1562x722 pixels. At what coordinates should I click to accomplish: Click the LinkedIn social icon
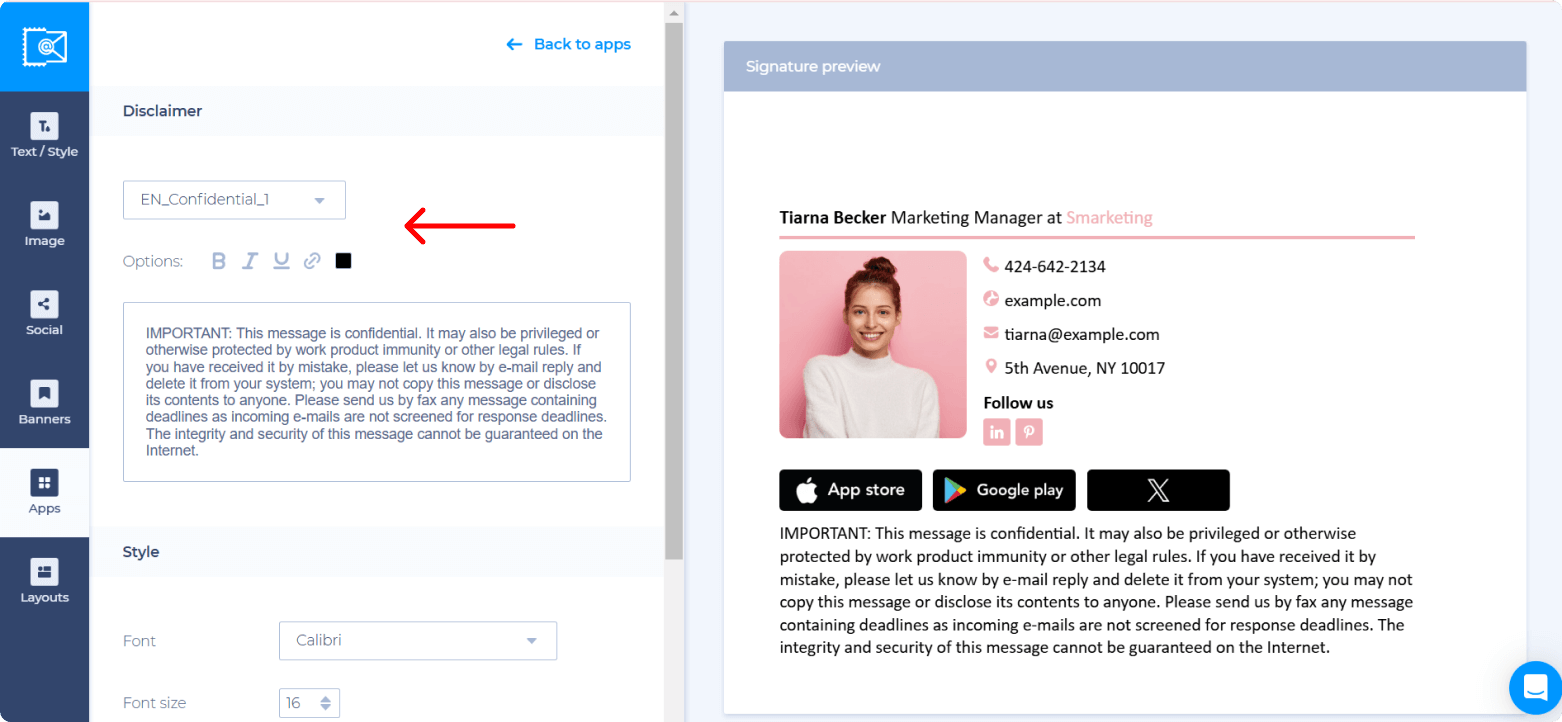(997, 432)
